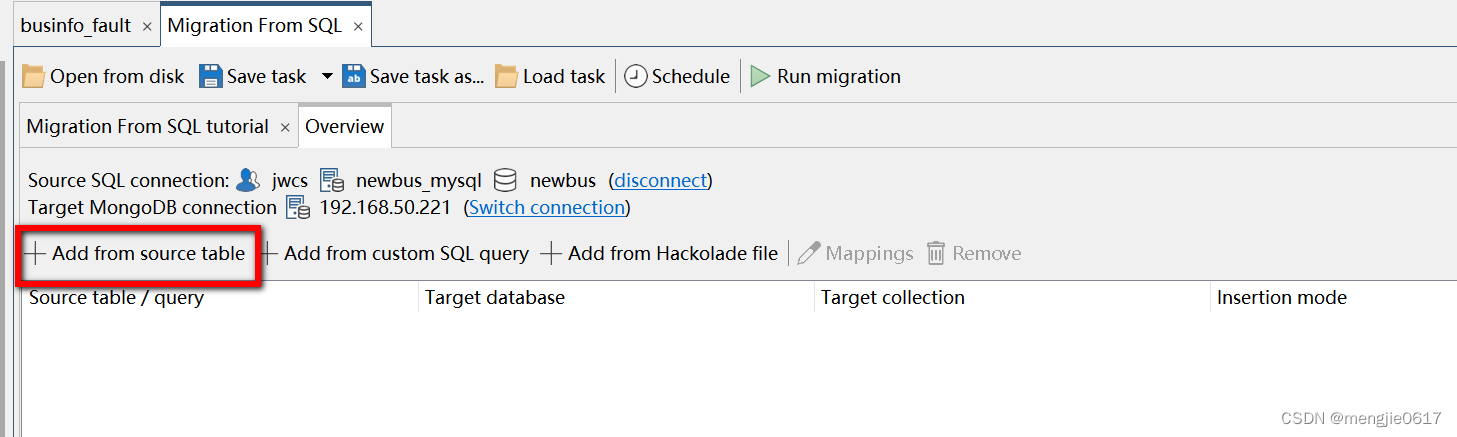Click the Target collection column header
The image size is (1457, 437).
pyautogui.click(x=893, y=297)
